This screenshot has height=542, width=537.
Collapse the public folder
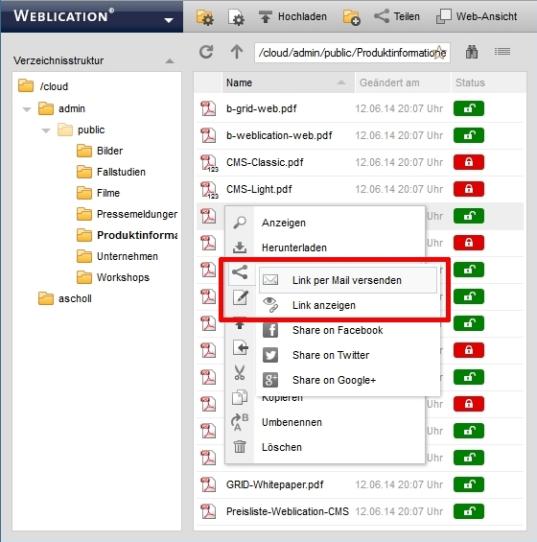46,131
